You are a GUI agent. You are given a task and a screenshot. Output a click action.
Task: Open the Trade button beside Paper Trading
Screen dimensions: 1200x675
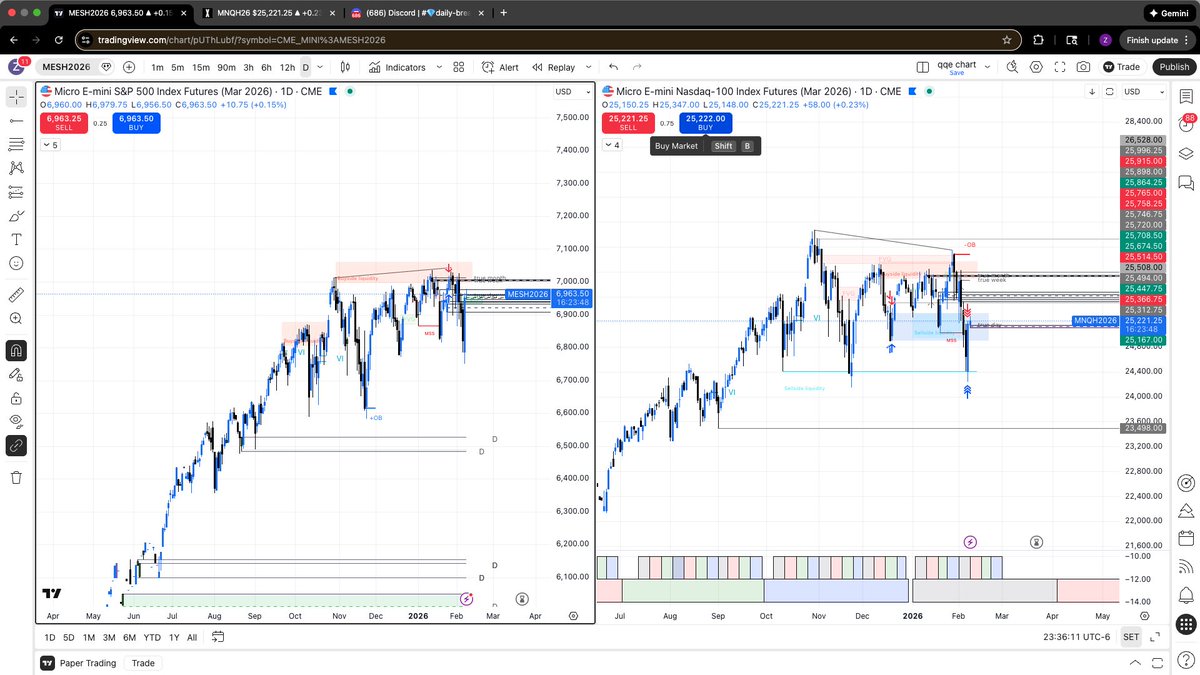[143, 663]
